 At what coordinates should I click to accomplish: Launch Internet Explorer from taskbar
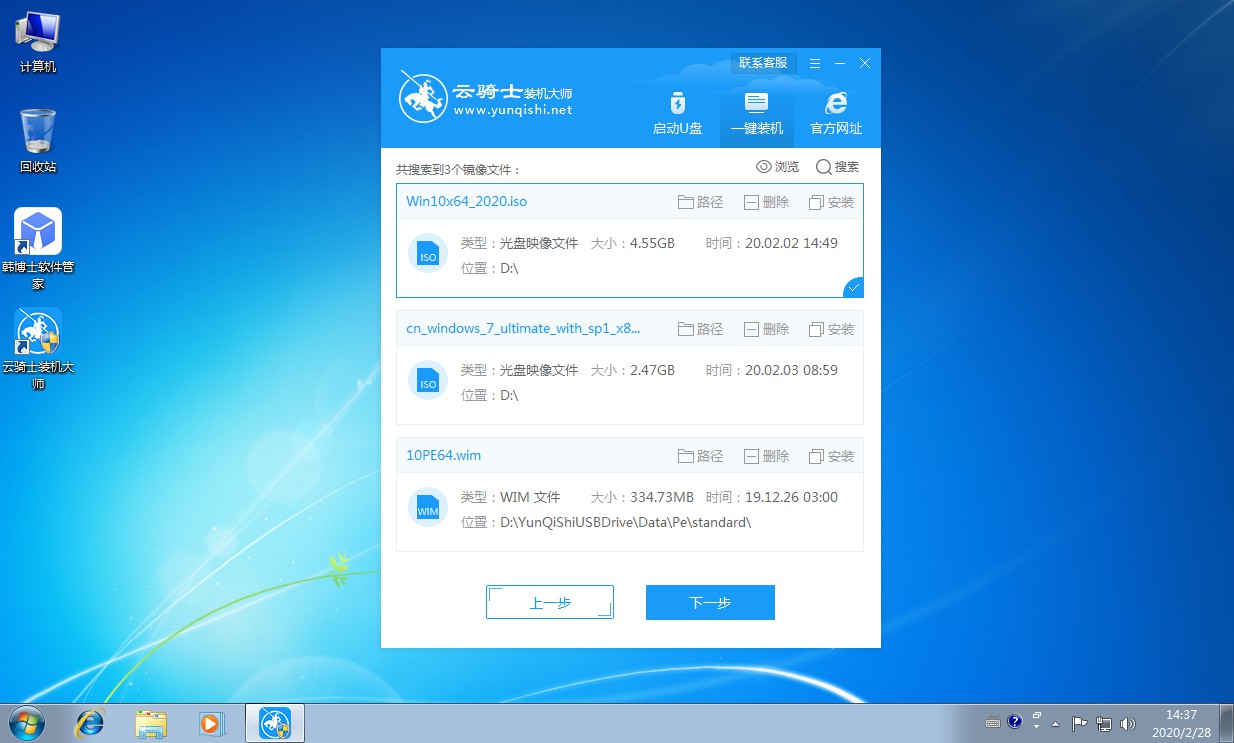[x=90, y=722]
